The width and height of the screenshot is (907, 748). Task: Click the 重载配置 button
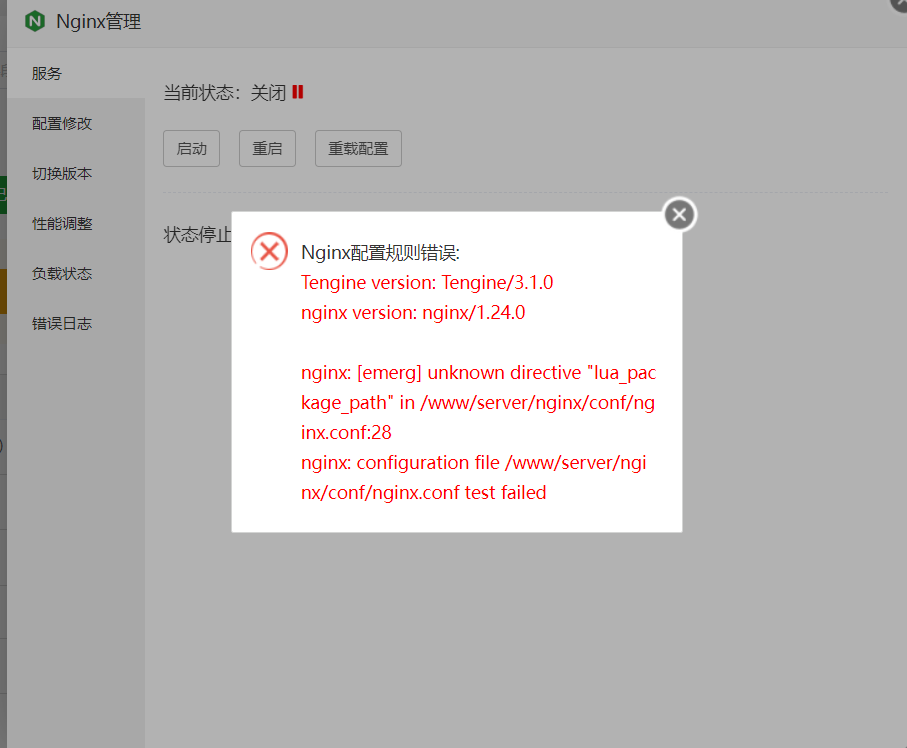pyautogui.click(x=358, y=149)
